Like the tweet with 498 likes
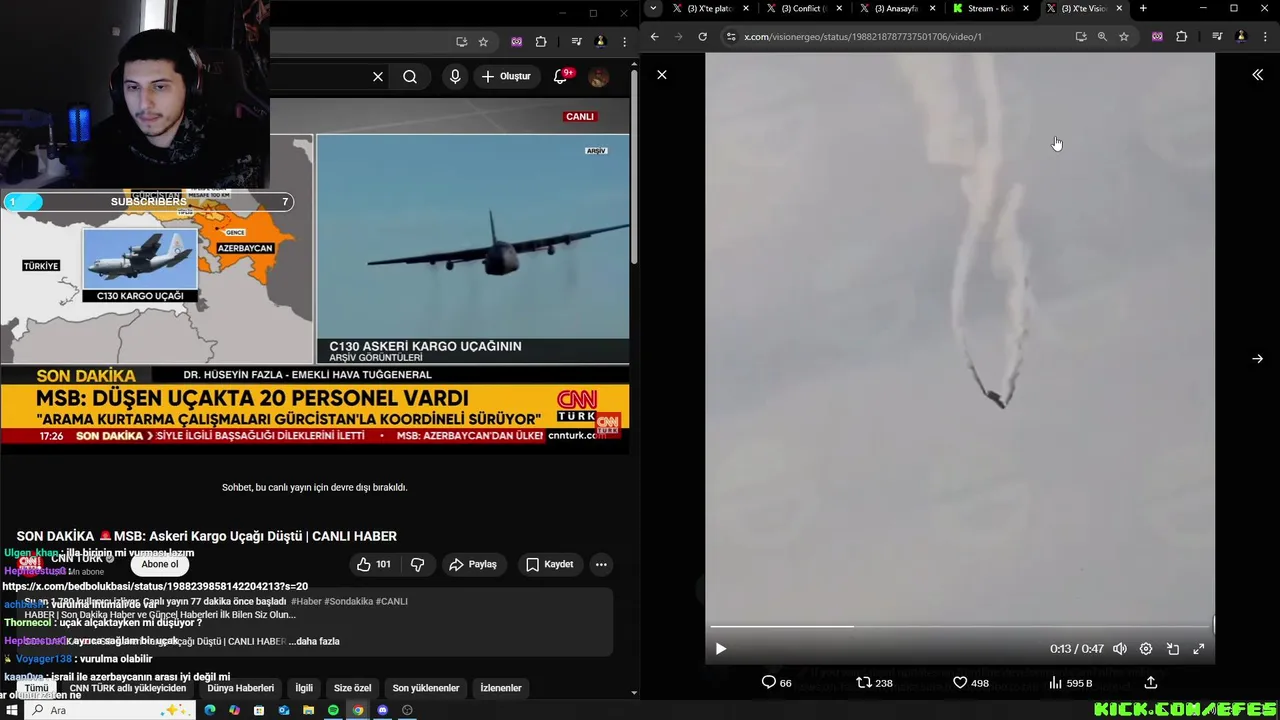Viewport: 1280px width, 720px height. click(x=971, y=683)
